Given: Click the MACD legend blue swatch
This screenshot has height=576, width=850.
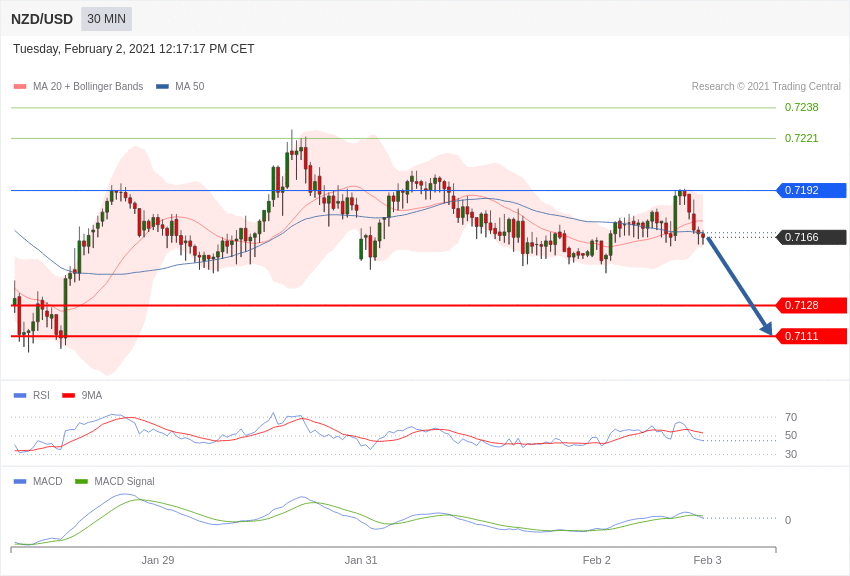Looking at the screenshot, I should (x=20, y=481).
